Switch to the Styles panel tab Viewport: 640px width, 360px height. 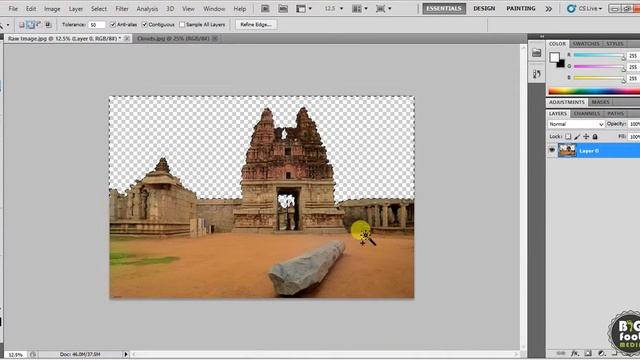[614, 44]
